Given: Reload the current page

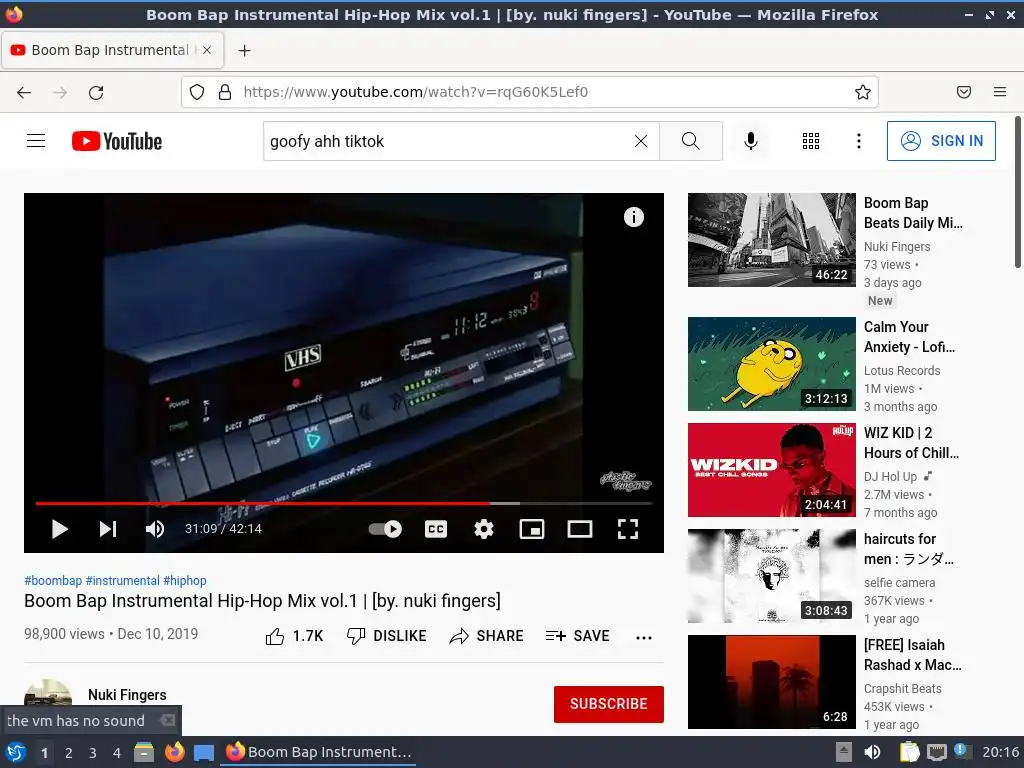Looking at the screenshot, I should pyautogui.click(x=96, y=92).
